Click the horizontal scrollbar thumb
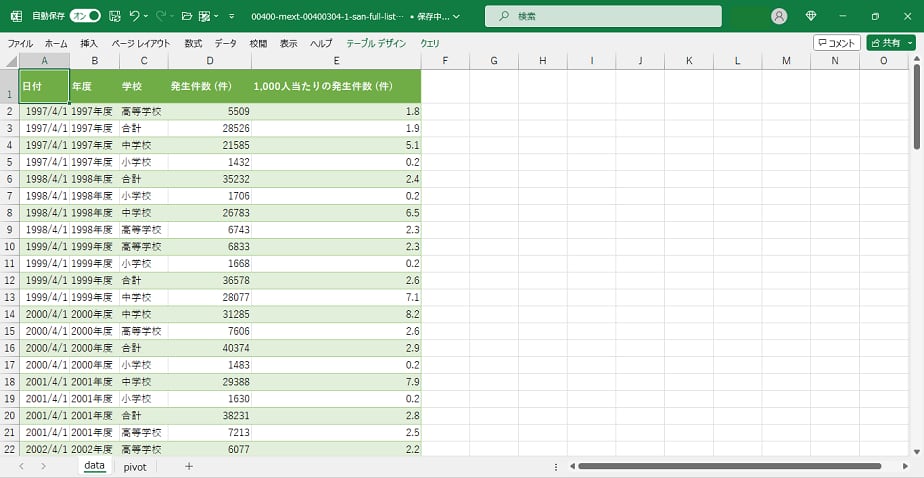The width and height of the screenshot is (924, 478). 729,466
